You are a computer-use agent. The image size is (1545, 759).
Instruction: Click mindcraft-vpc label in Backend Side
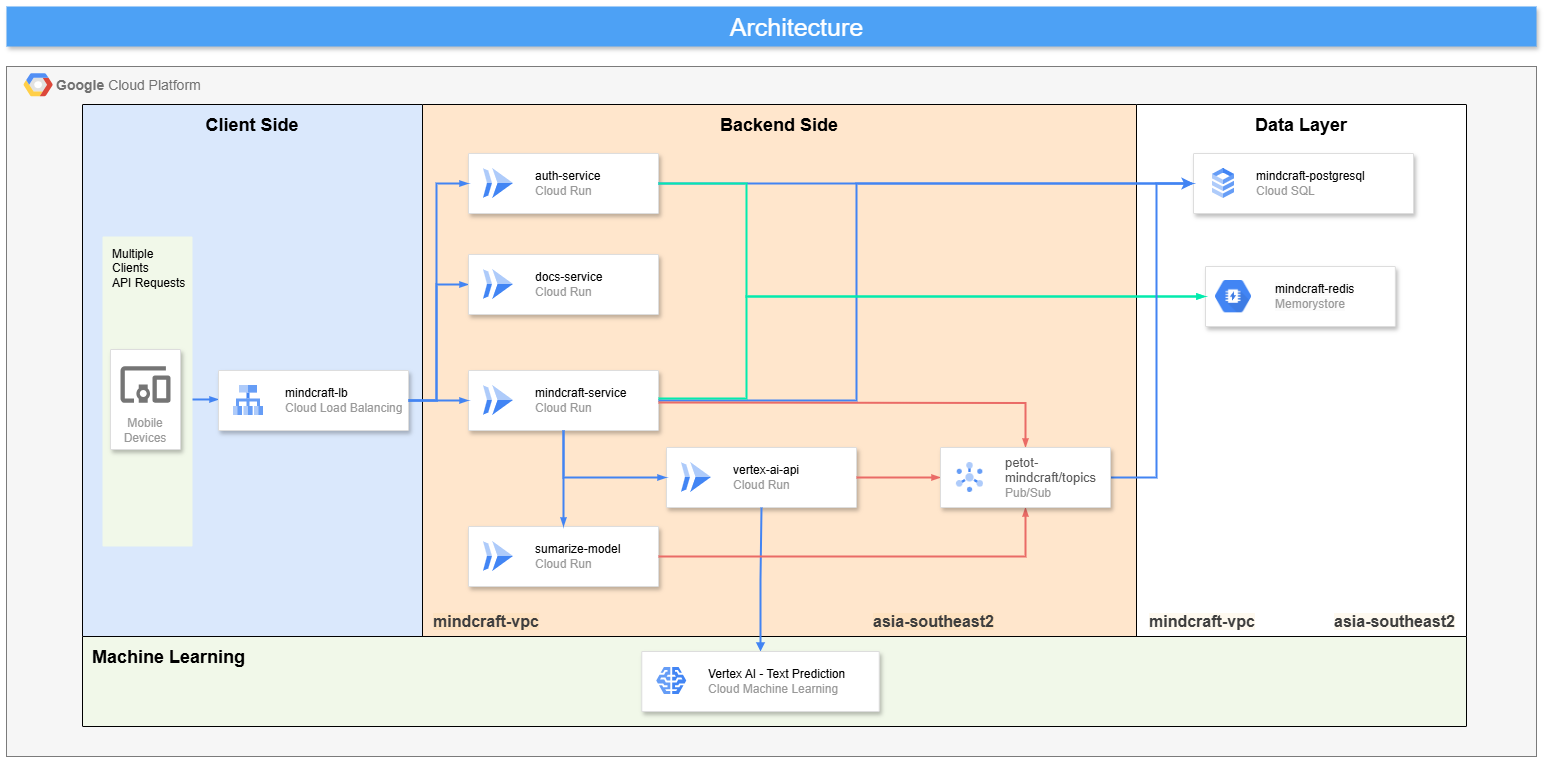(486, 621)
